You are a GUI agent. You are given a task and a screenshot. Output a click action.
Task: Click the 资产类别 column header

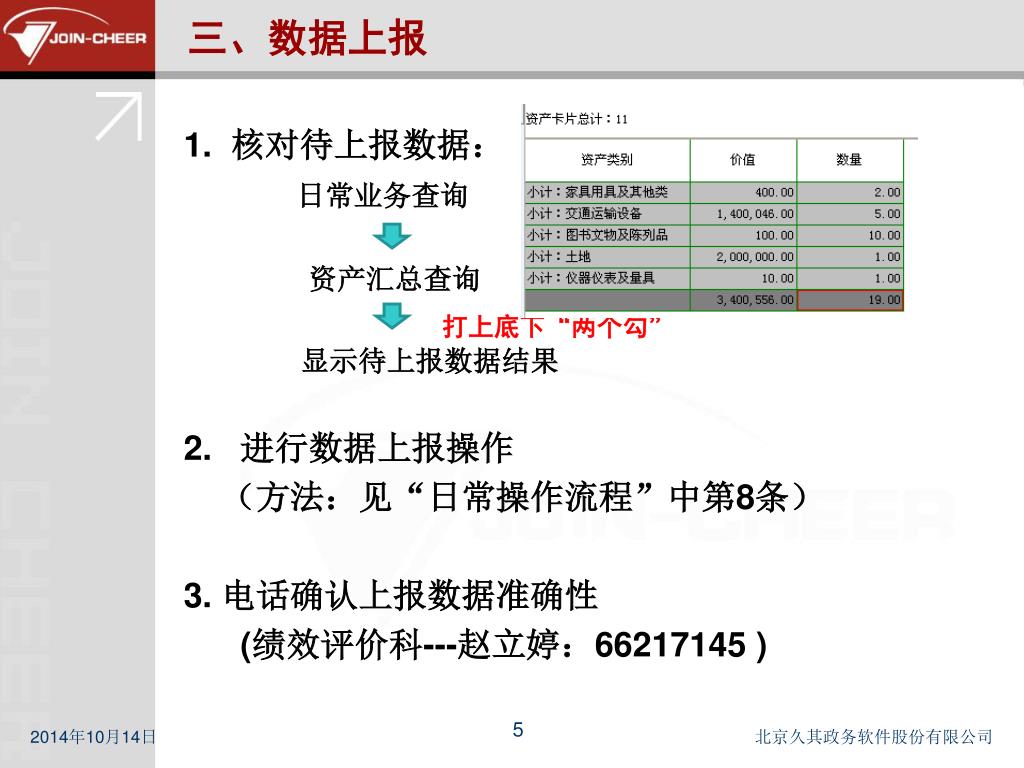[607, 159]
